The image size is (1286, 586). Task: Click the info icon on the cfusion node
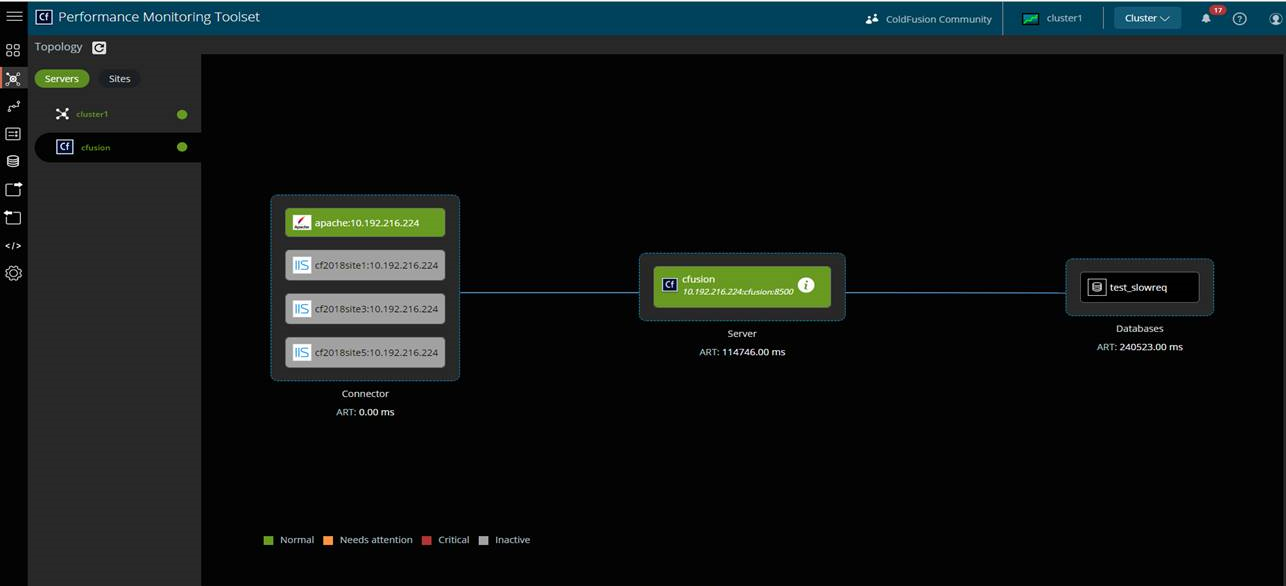(x=806, y=285)
